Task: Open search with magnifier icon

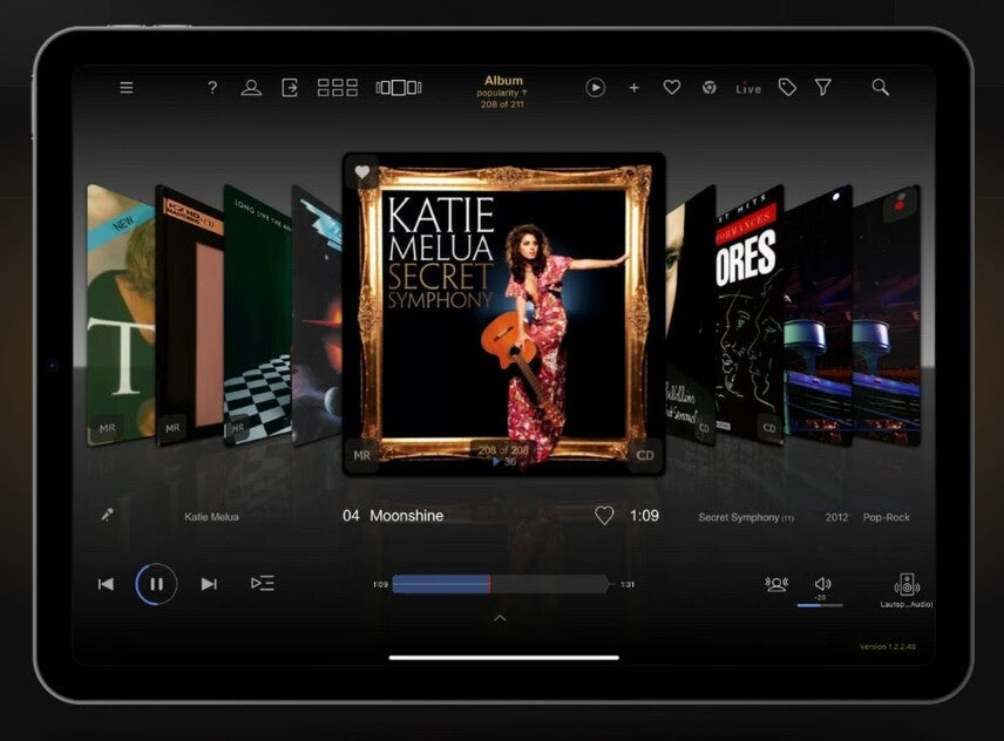Action: 880,88
